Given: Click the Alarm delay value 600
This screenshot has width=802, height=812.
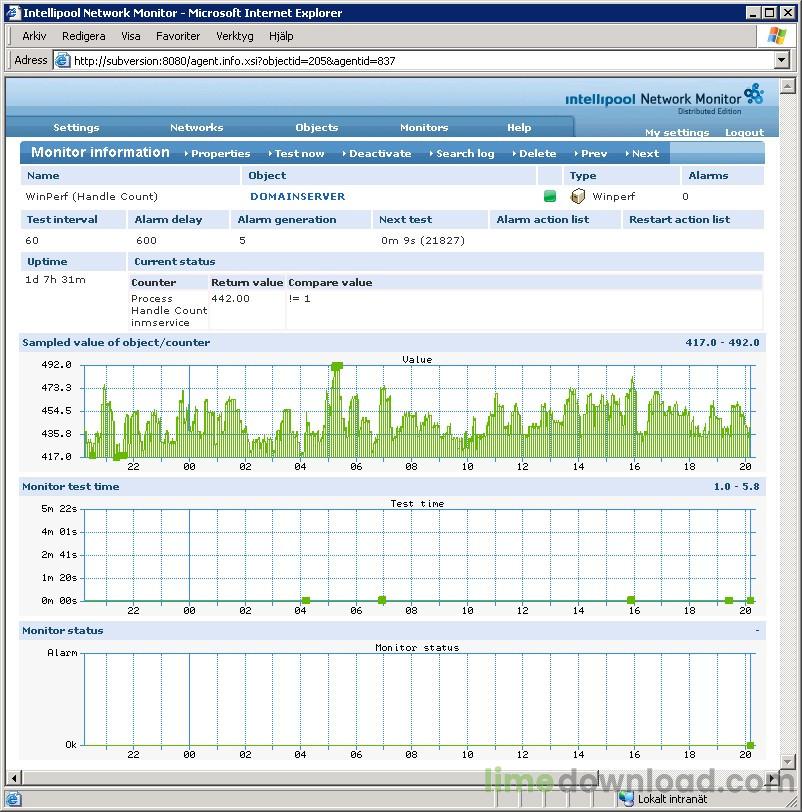Looking at the screenshot, I should pyautogui.click(x=146, y=240).
